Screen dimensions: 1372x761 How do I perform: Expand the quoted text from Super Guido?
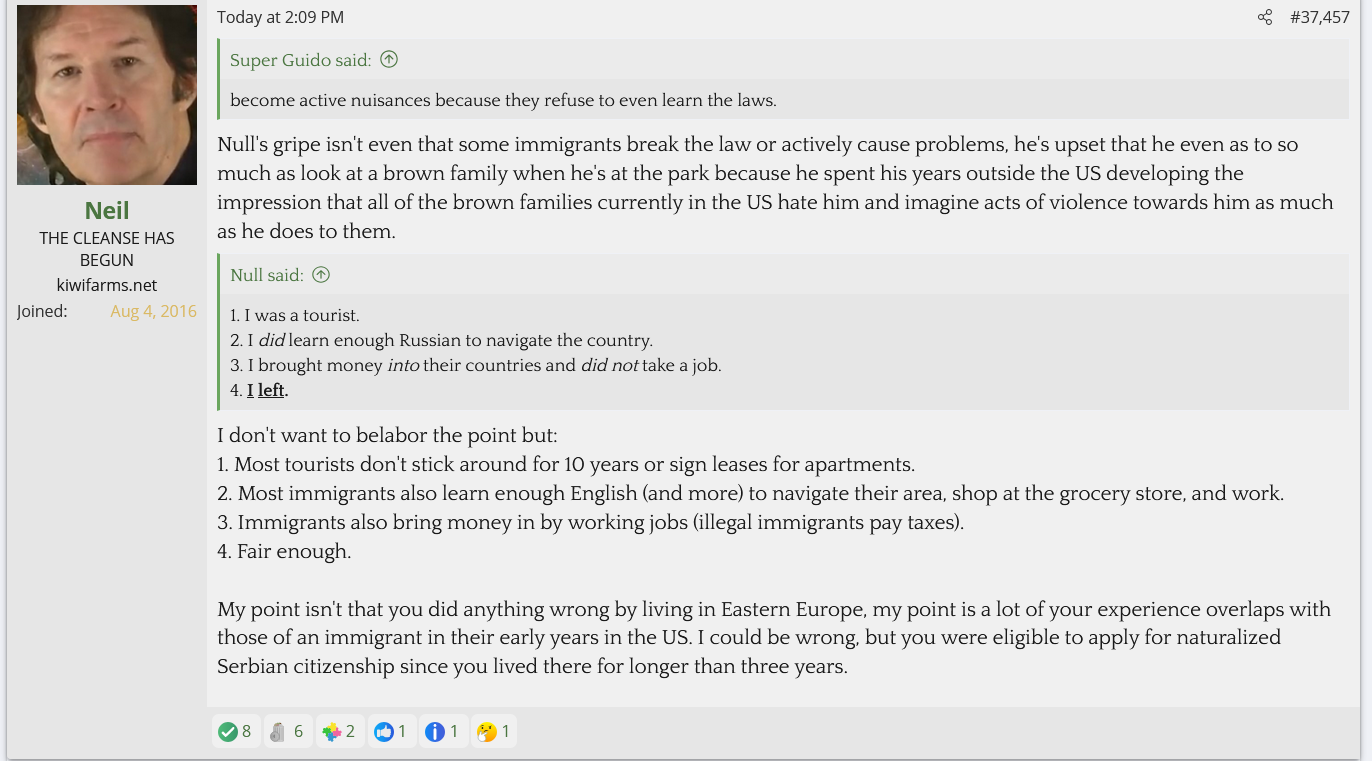(503, 100)
